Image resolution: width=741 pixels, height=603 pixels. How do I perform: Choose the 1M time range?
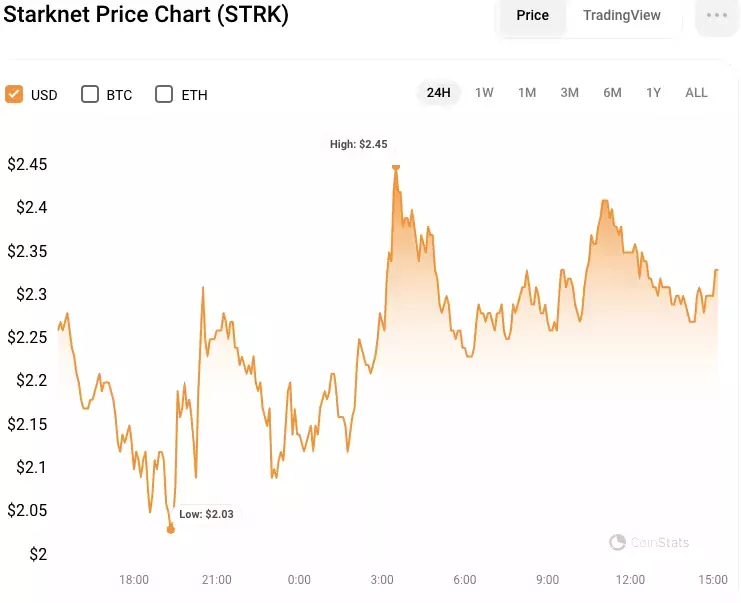coord(527,93)
